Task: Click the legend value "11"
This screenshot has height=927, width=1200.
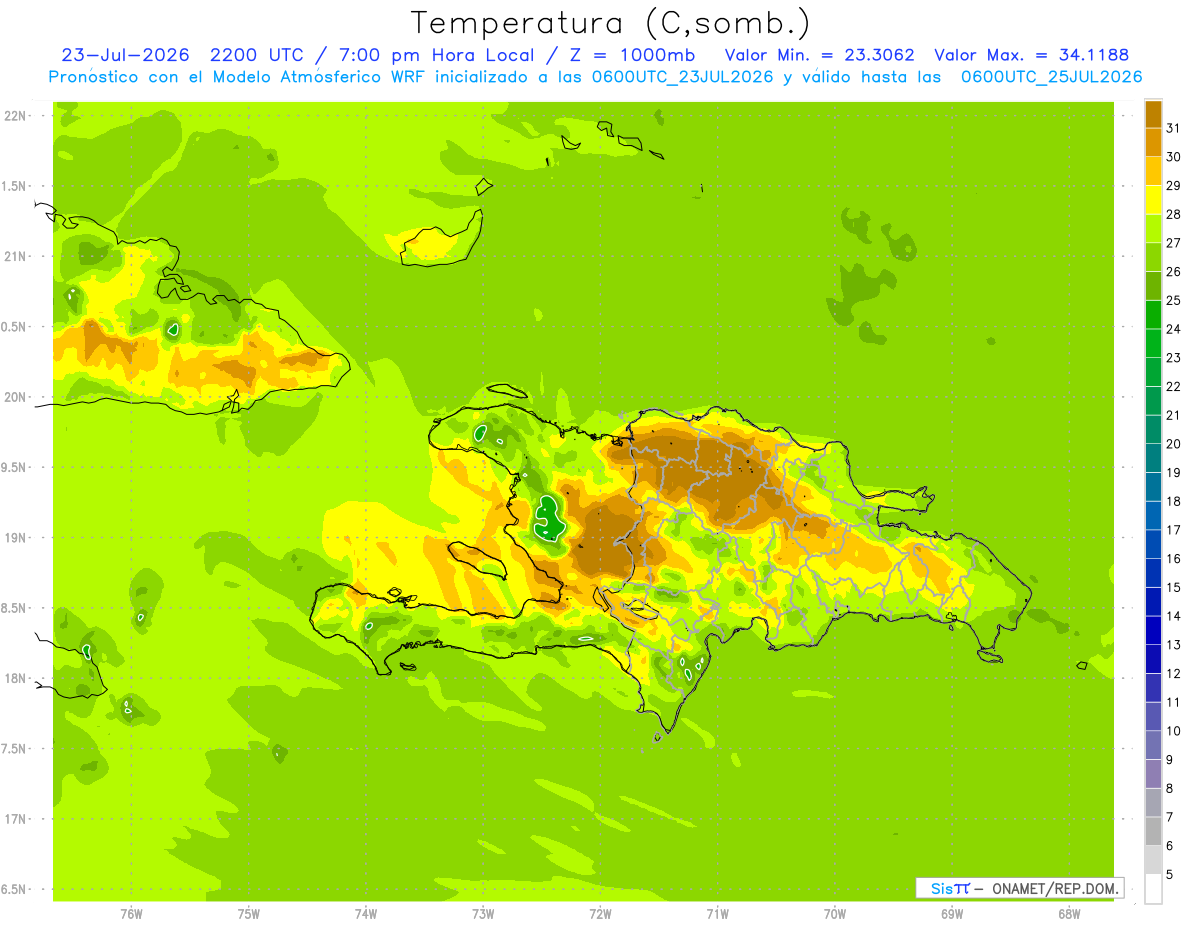Action: pyautogui.click(x=1174, y=702)
